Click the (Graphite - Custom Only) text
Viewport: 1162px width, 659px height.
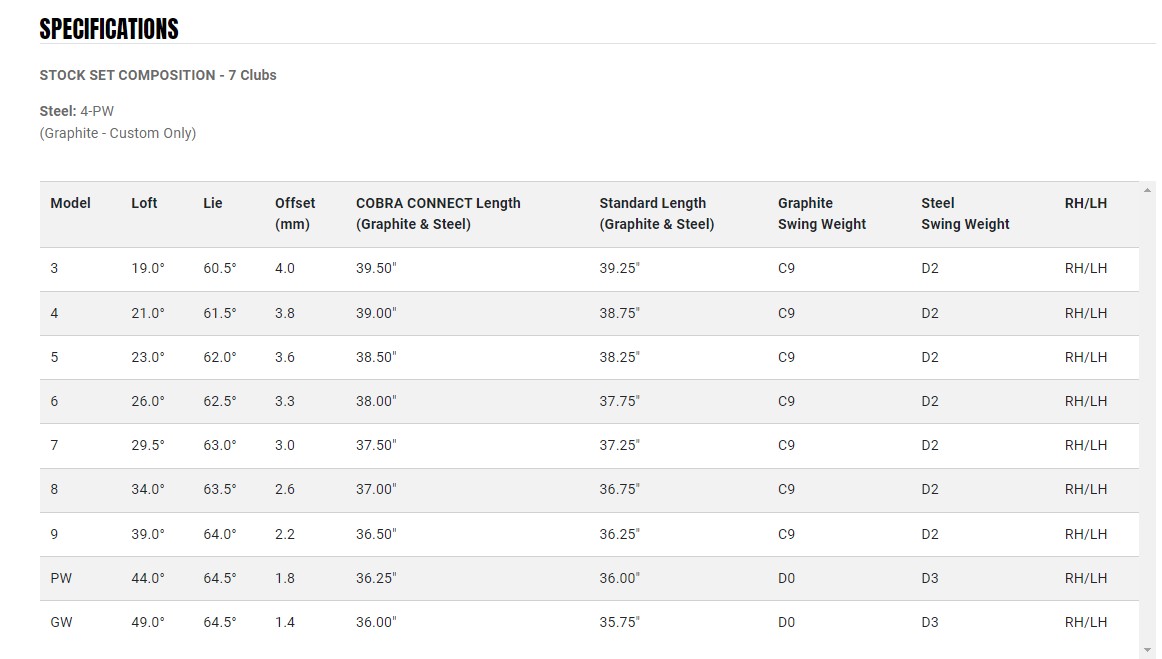(118, 133)
